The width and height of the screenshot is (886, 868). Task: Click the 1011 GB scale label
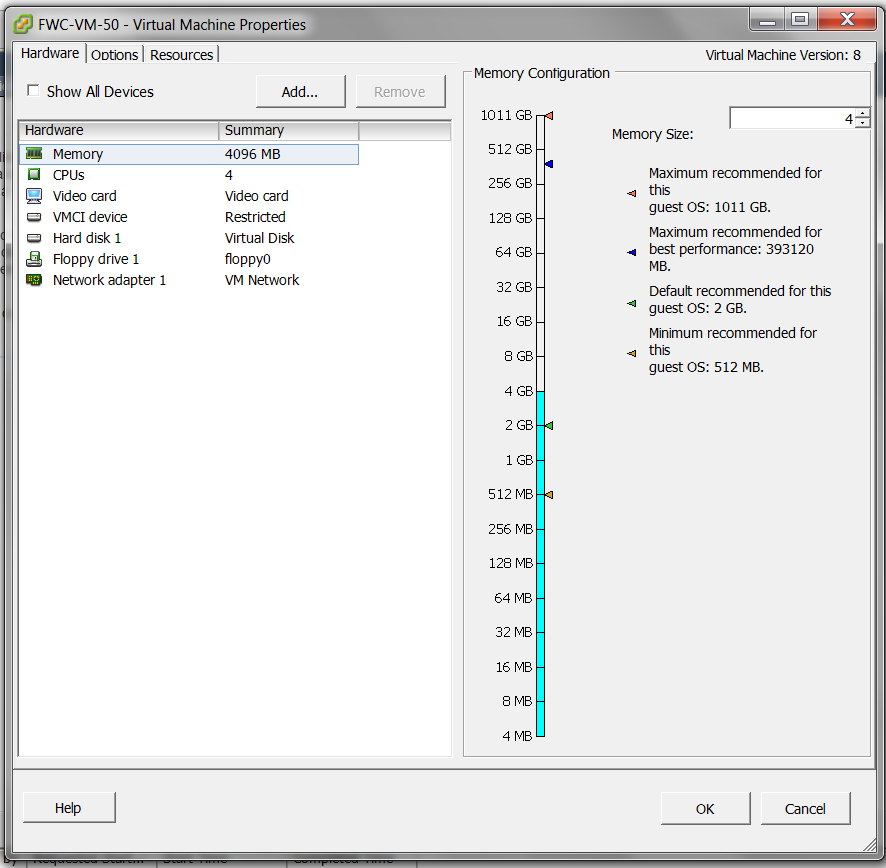click(x=506, y=115)
